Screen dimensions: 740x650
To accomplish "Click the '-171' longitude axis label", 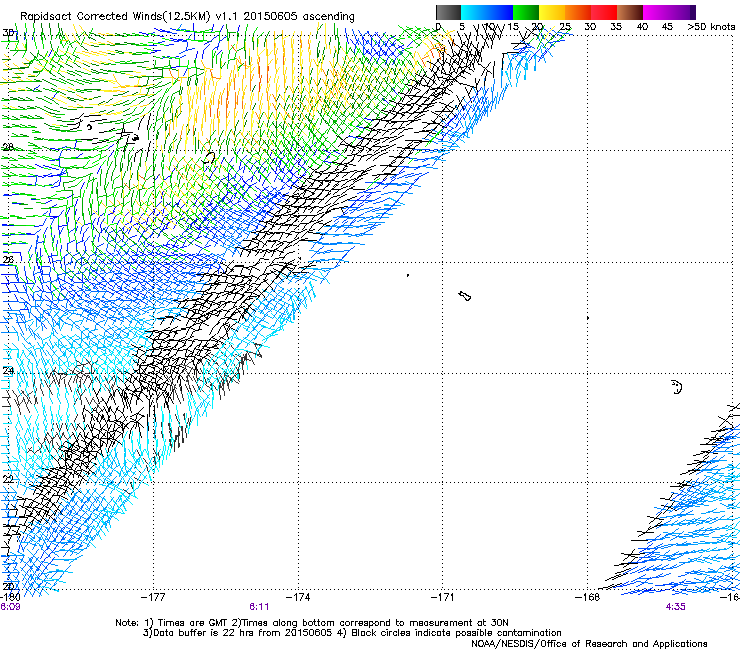I will tap(443, 597).
